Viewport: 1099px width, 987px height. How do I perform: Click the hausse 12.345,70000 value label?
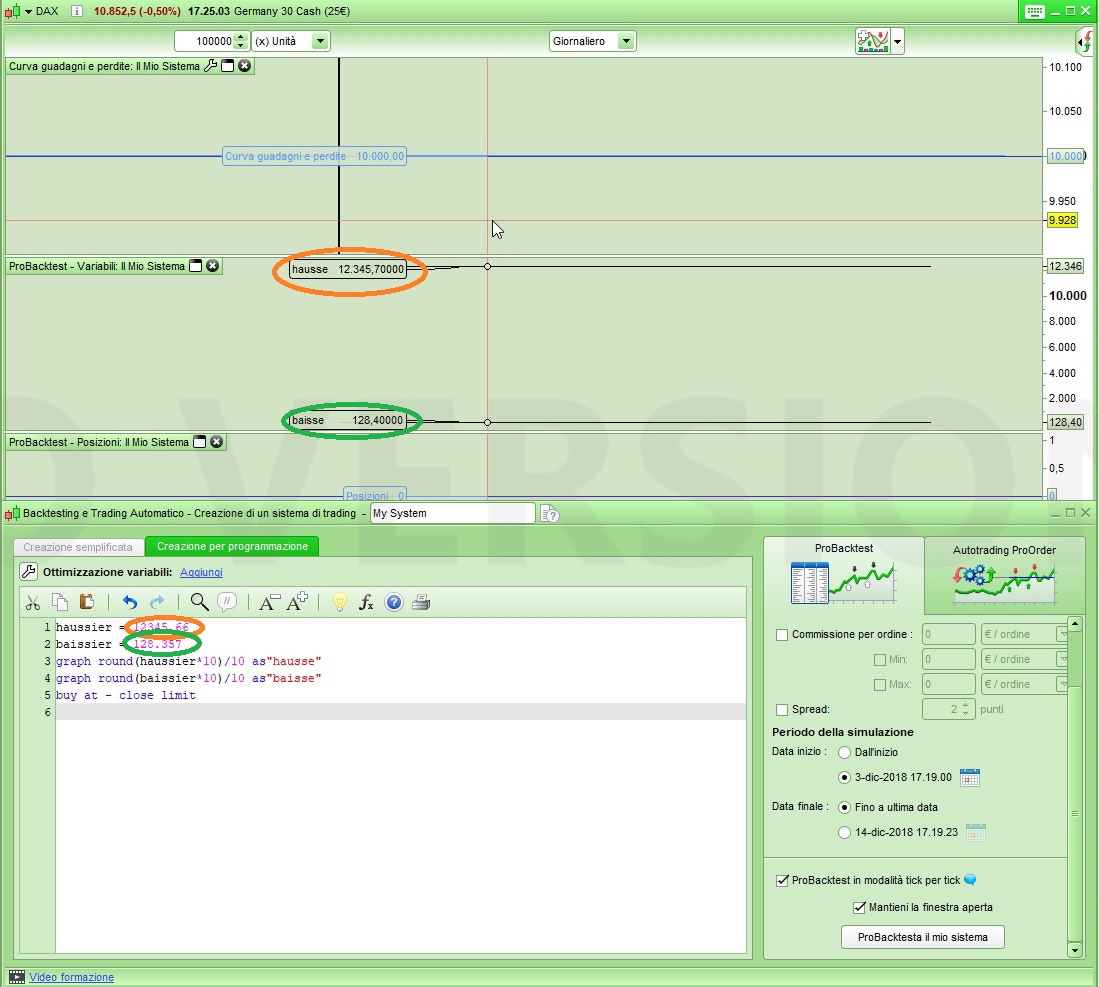coord(348,269)
